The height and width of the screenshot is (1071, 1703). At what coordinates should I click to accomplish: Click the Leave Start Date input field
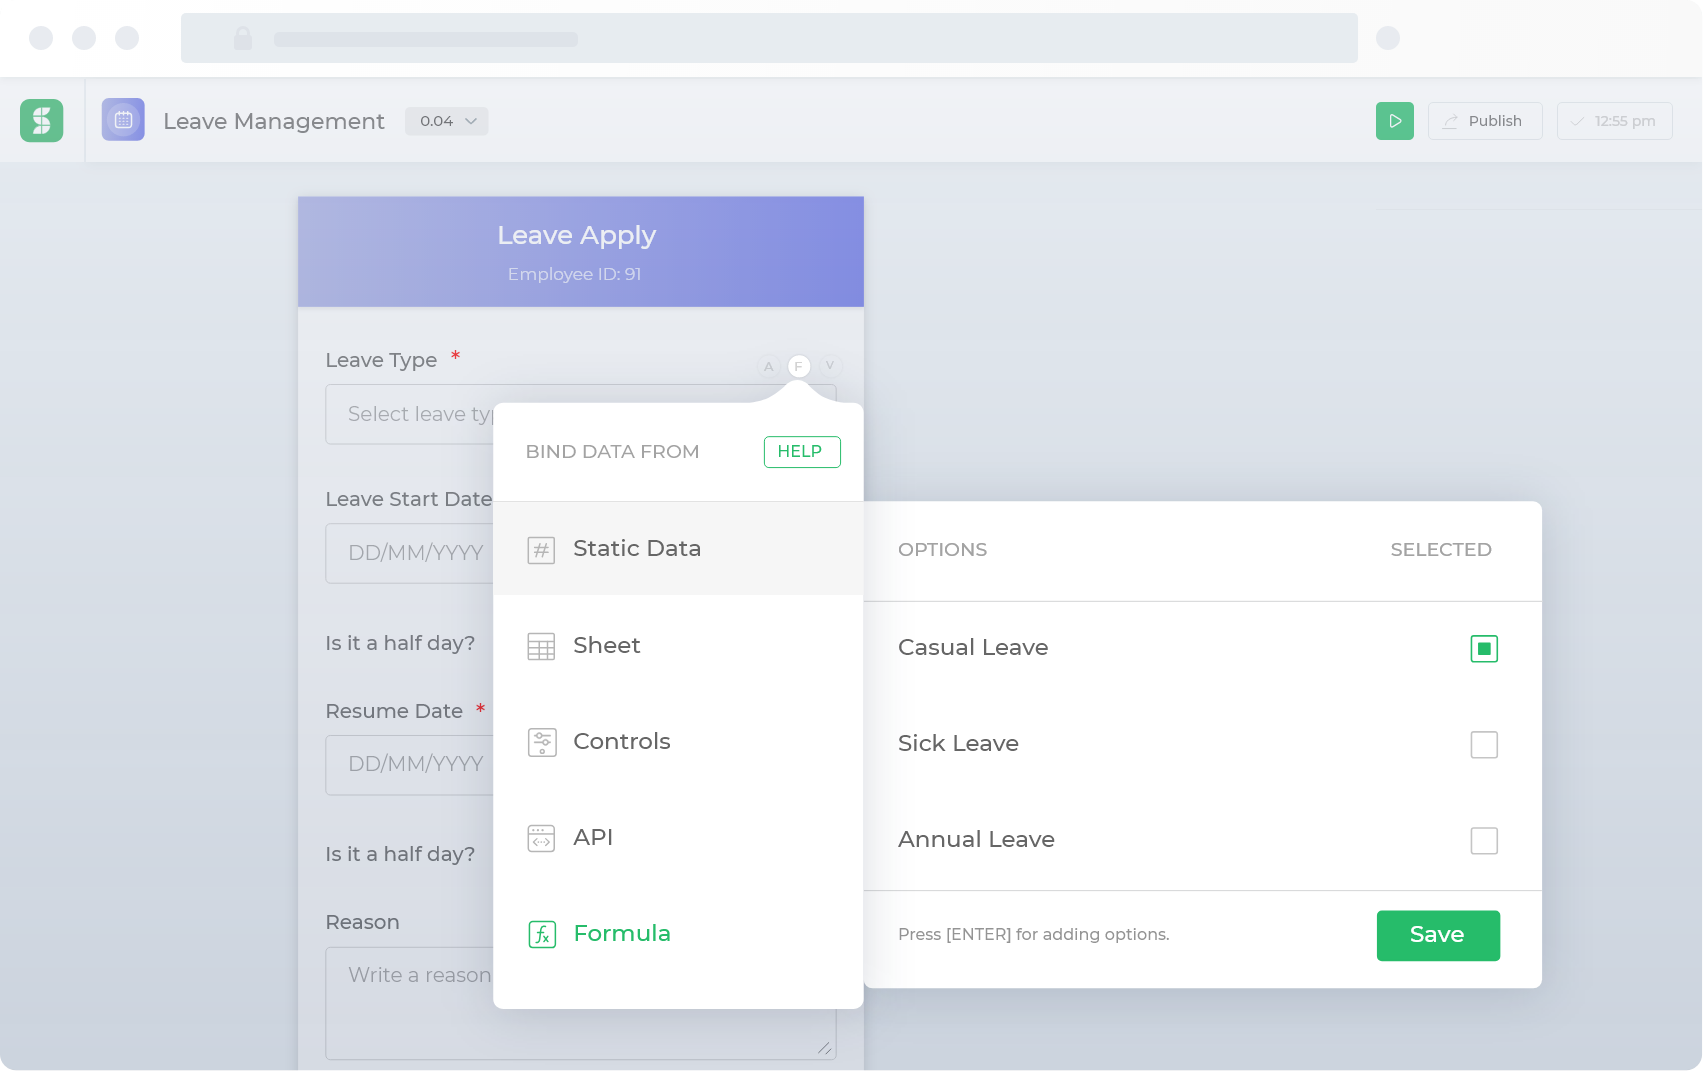[410, 553]
